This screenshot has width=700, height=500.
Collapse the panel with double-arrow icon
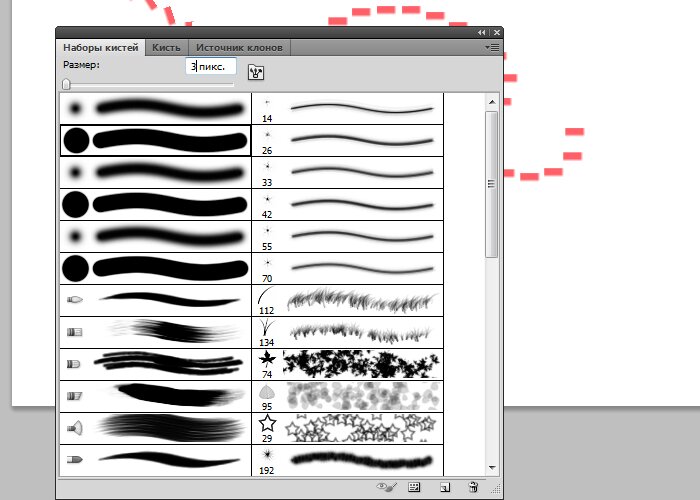coord(481,32)
